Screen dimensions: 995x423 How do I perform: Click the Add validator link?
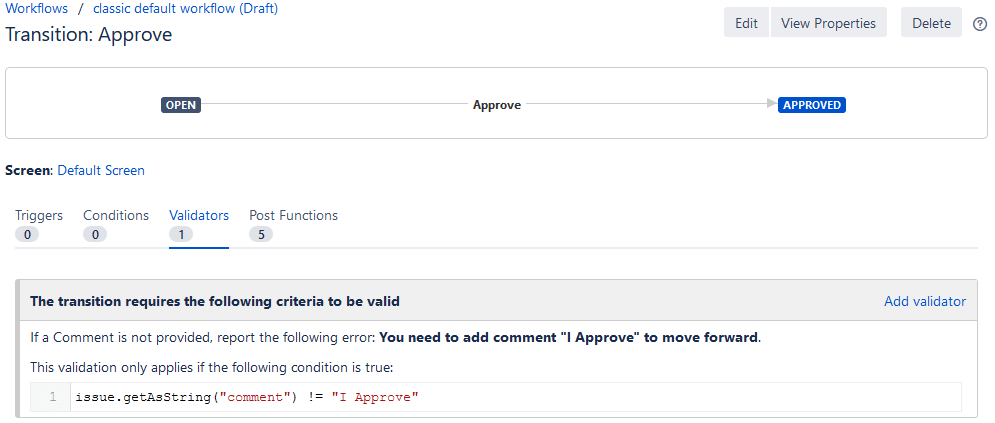click(925, 301)
